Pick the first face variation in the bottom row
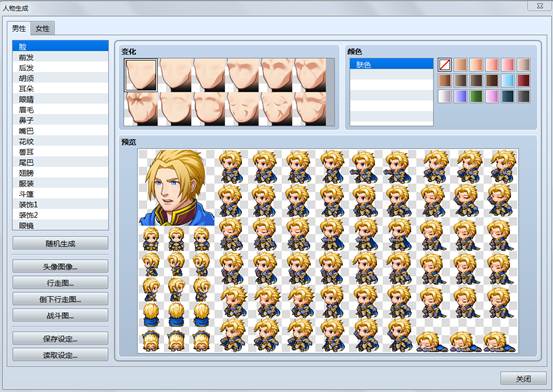553x392 pixels. [141, 109]
